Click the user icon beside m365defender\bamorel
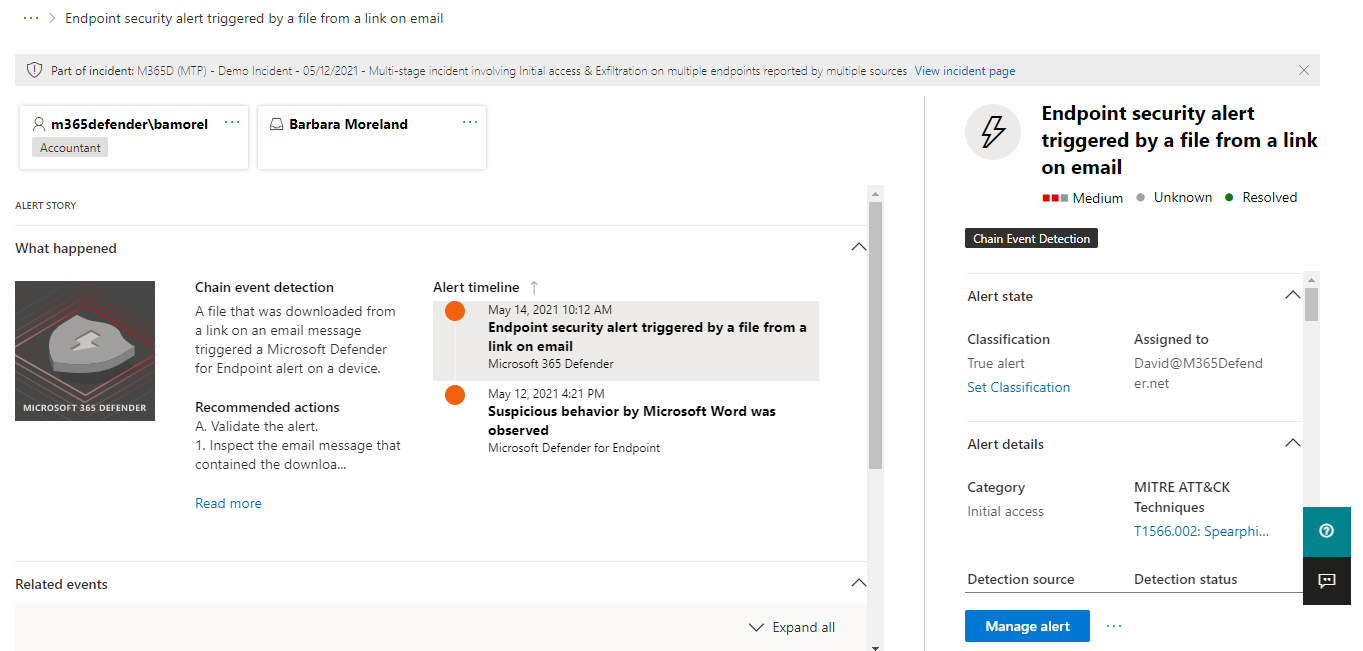 tap(39, 124)
